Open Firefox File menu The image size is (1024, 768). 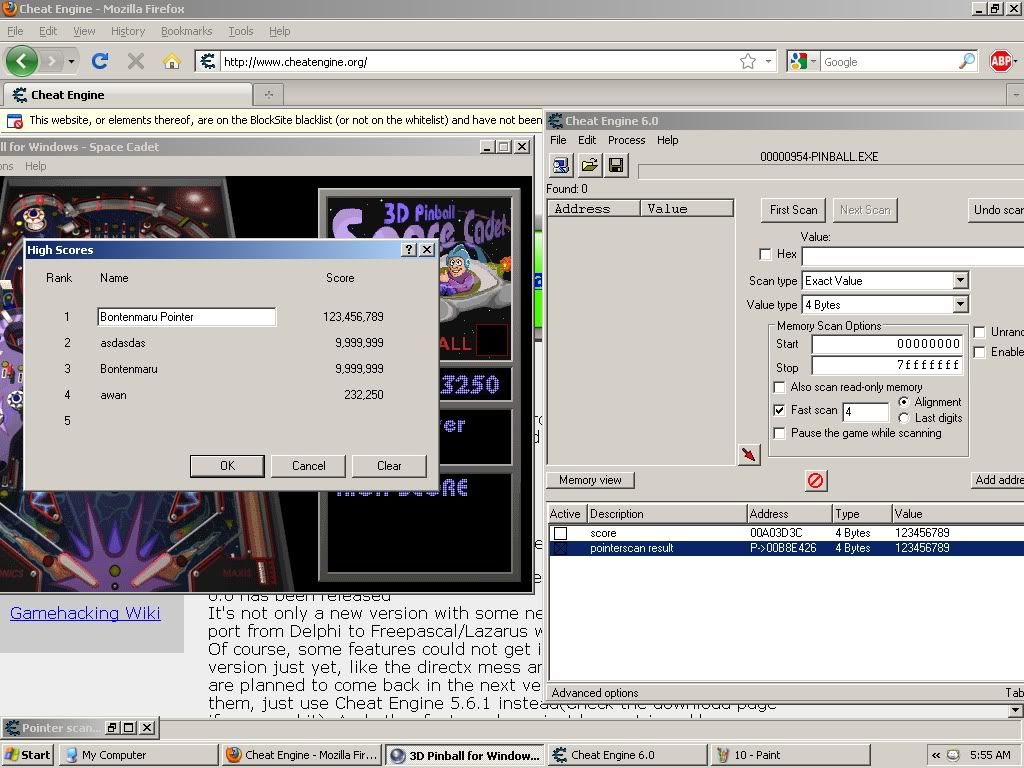pos(15,31)
